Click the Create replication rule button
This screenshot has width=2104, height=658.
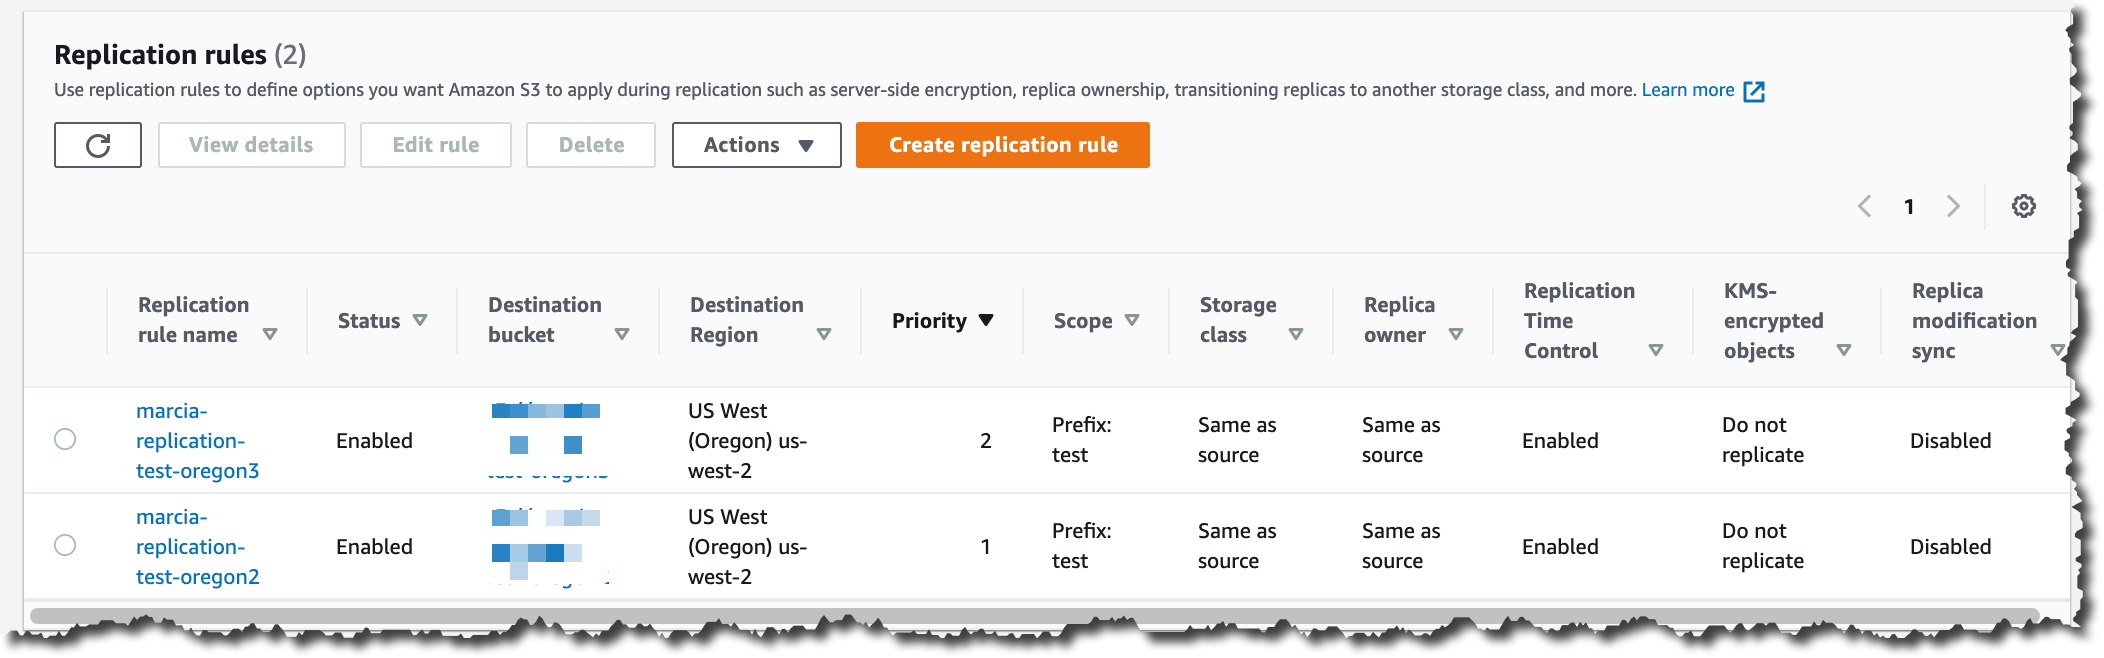click(1002, 145)
